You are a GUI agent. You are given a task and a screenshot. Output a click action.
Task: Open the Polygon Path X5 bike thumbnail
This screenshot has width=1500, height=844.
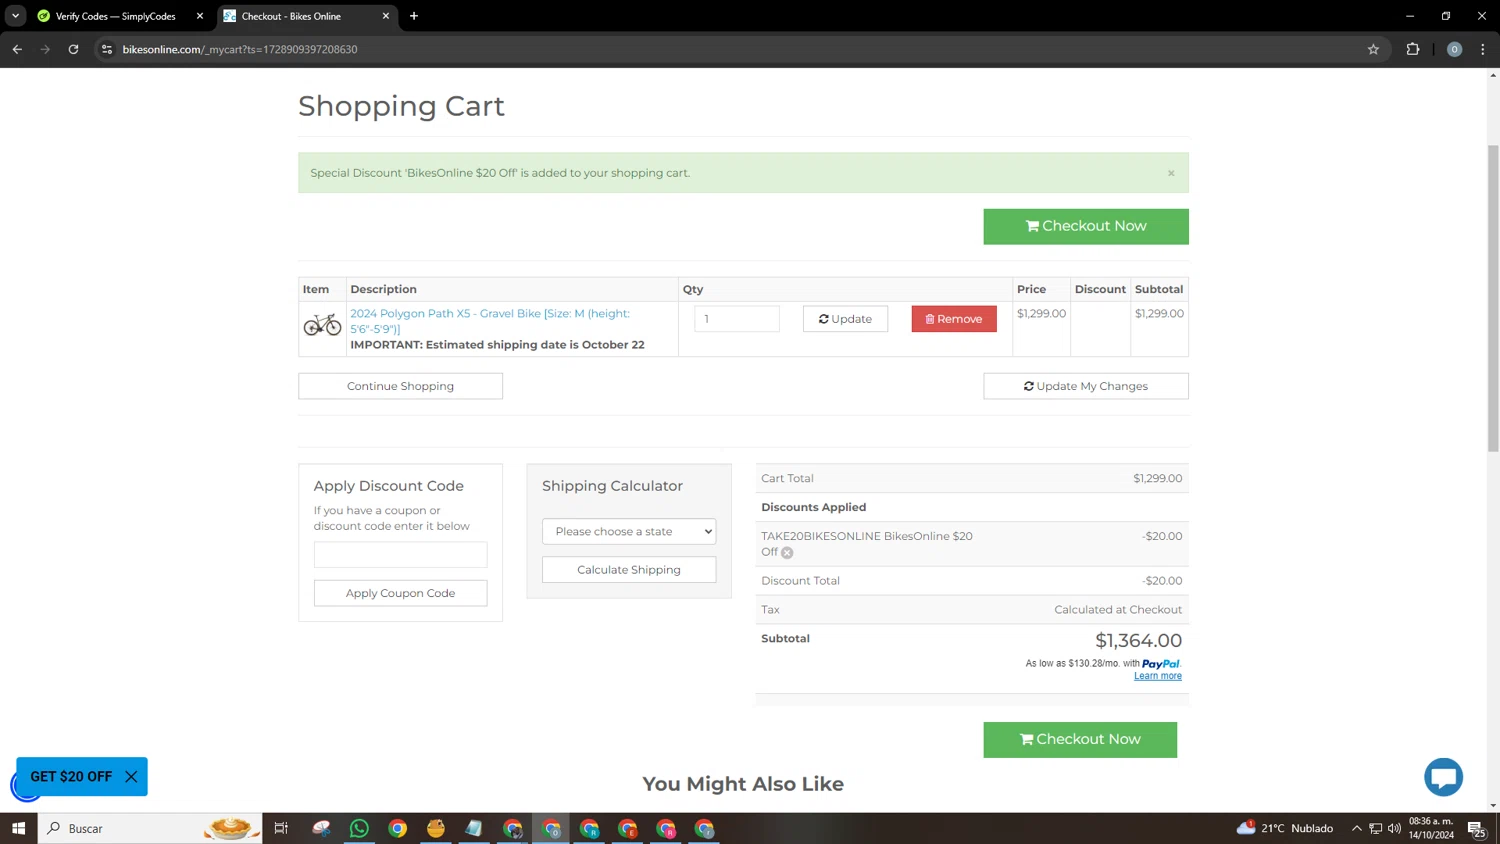322,325
